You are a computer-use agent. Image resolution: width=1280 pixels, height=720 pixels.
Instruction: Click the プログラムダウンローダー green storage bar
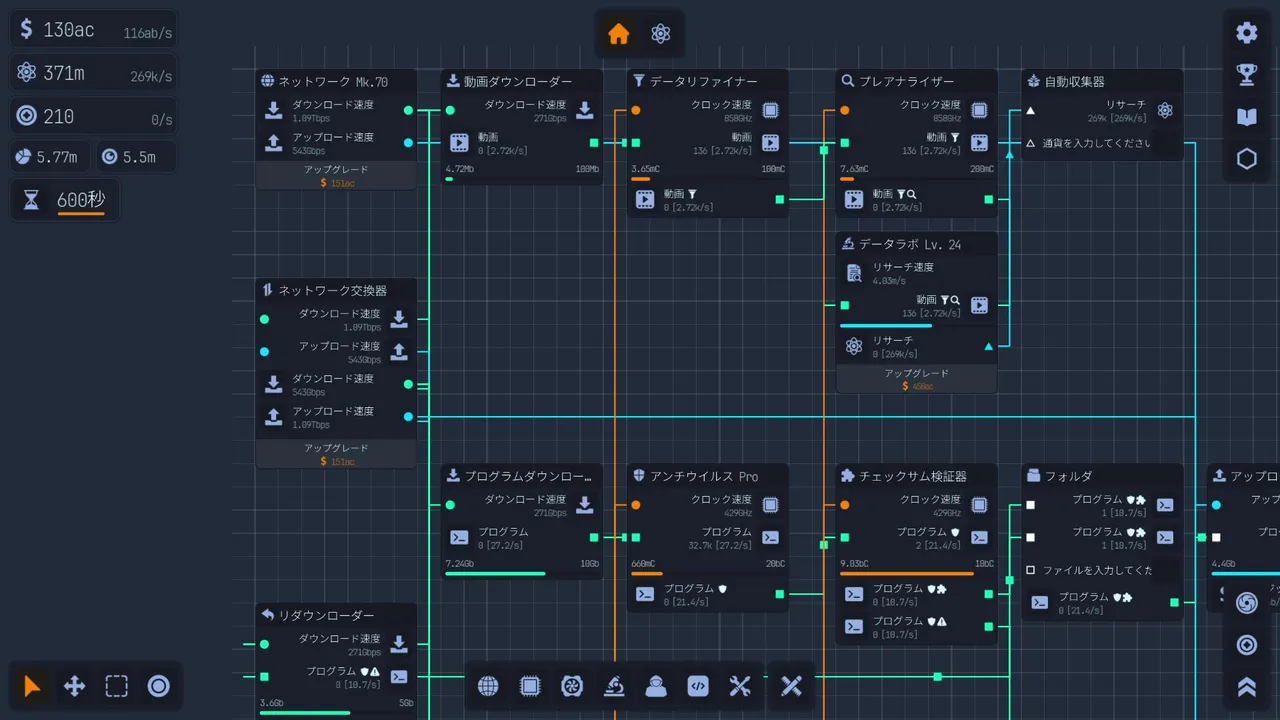click(521, 574)
